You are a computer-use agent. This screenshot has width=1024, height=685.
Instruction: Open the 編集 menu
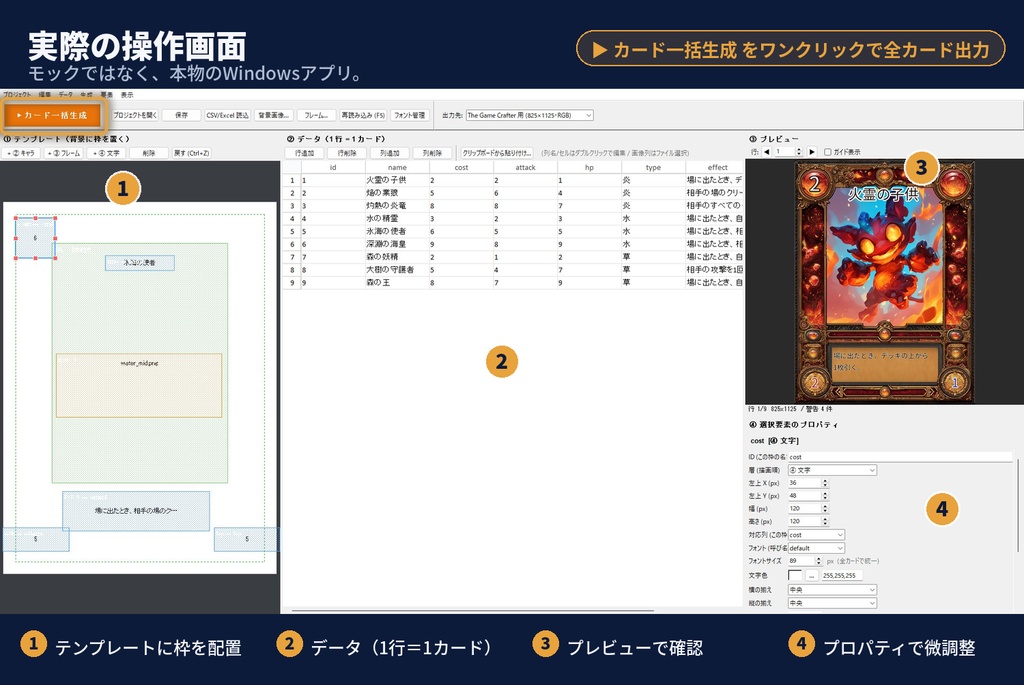[x=45, y=95]
